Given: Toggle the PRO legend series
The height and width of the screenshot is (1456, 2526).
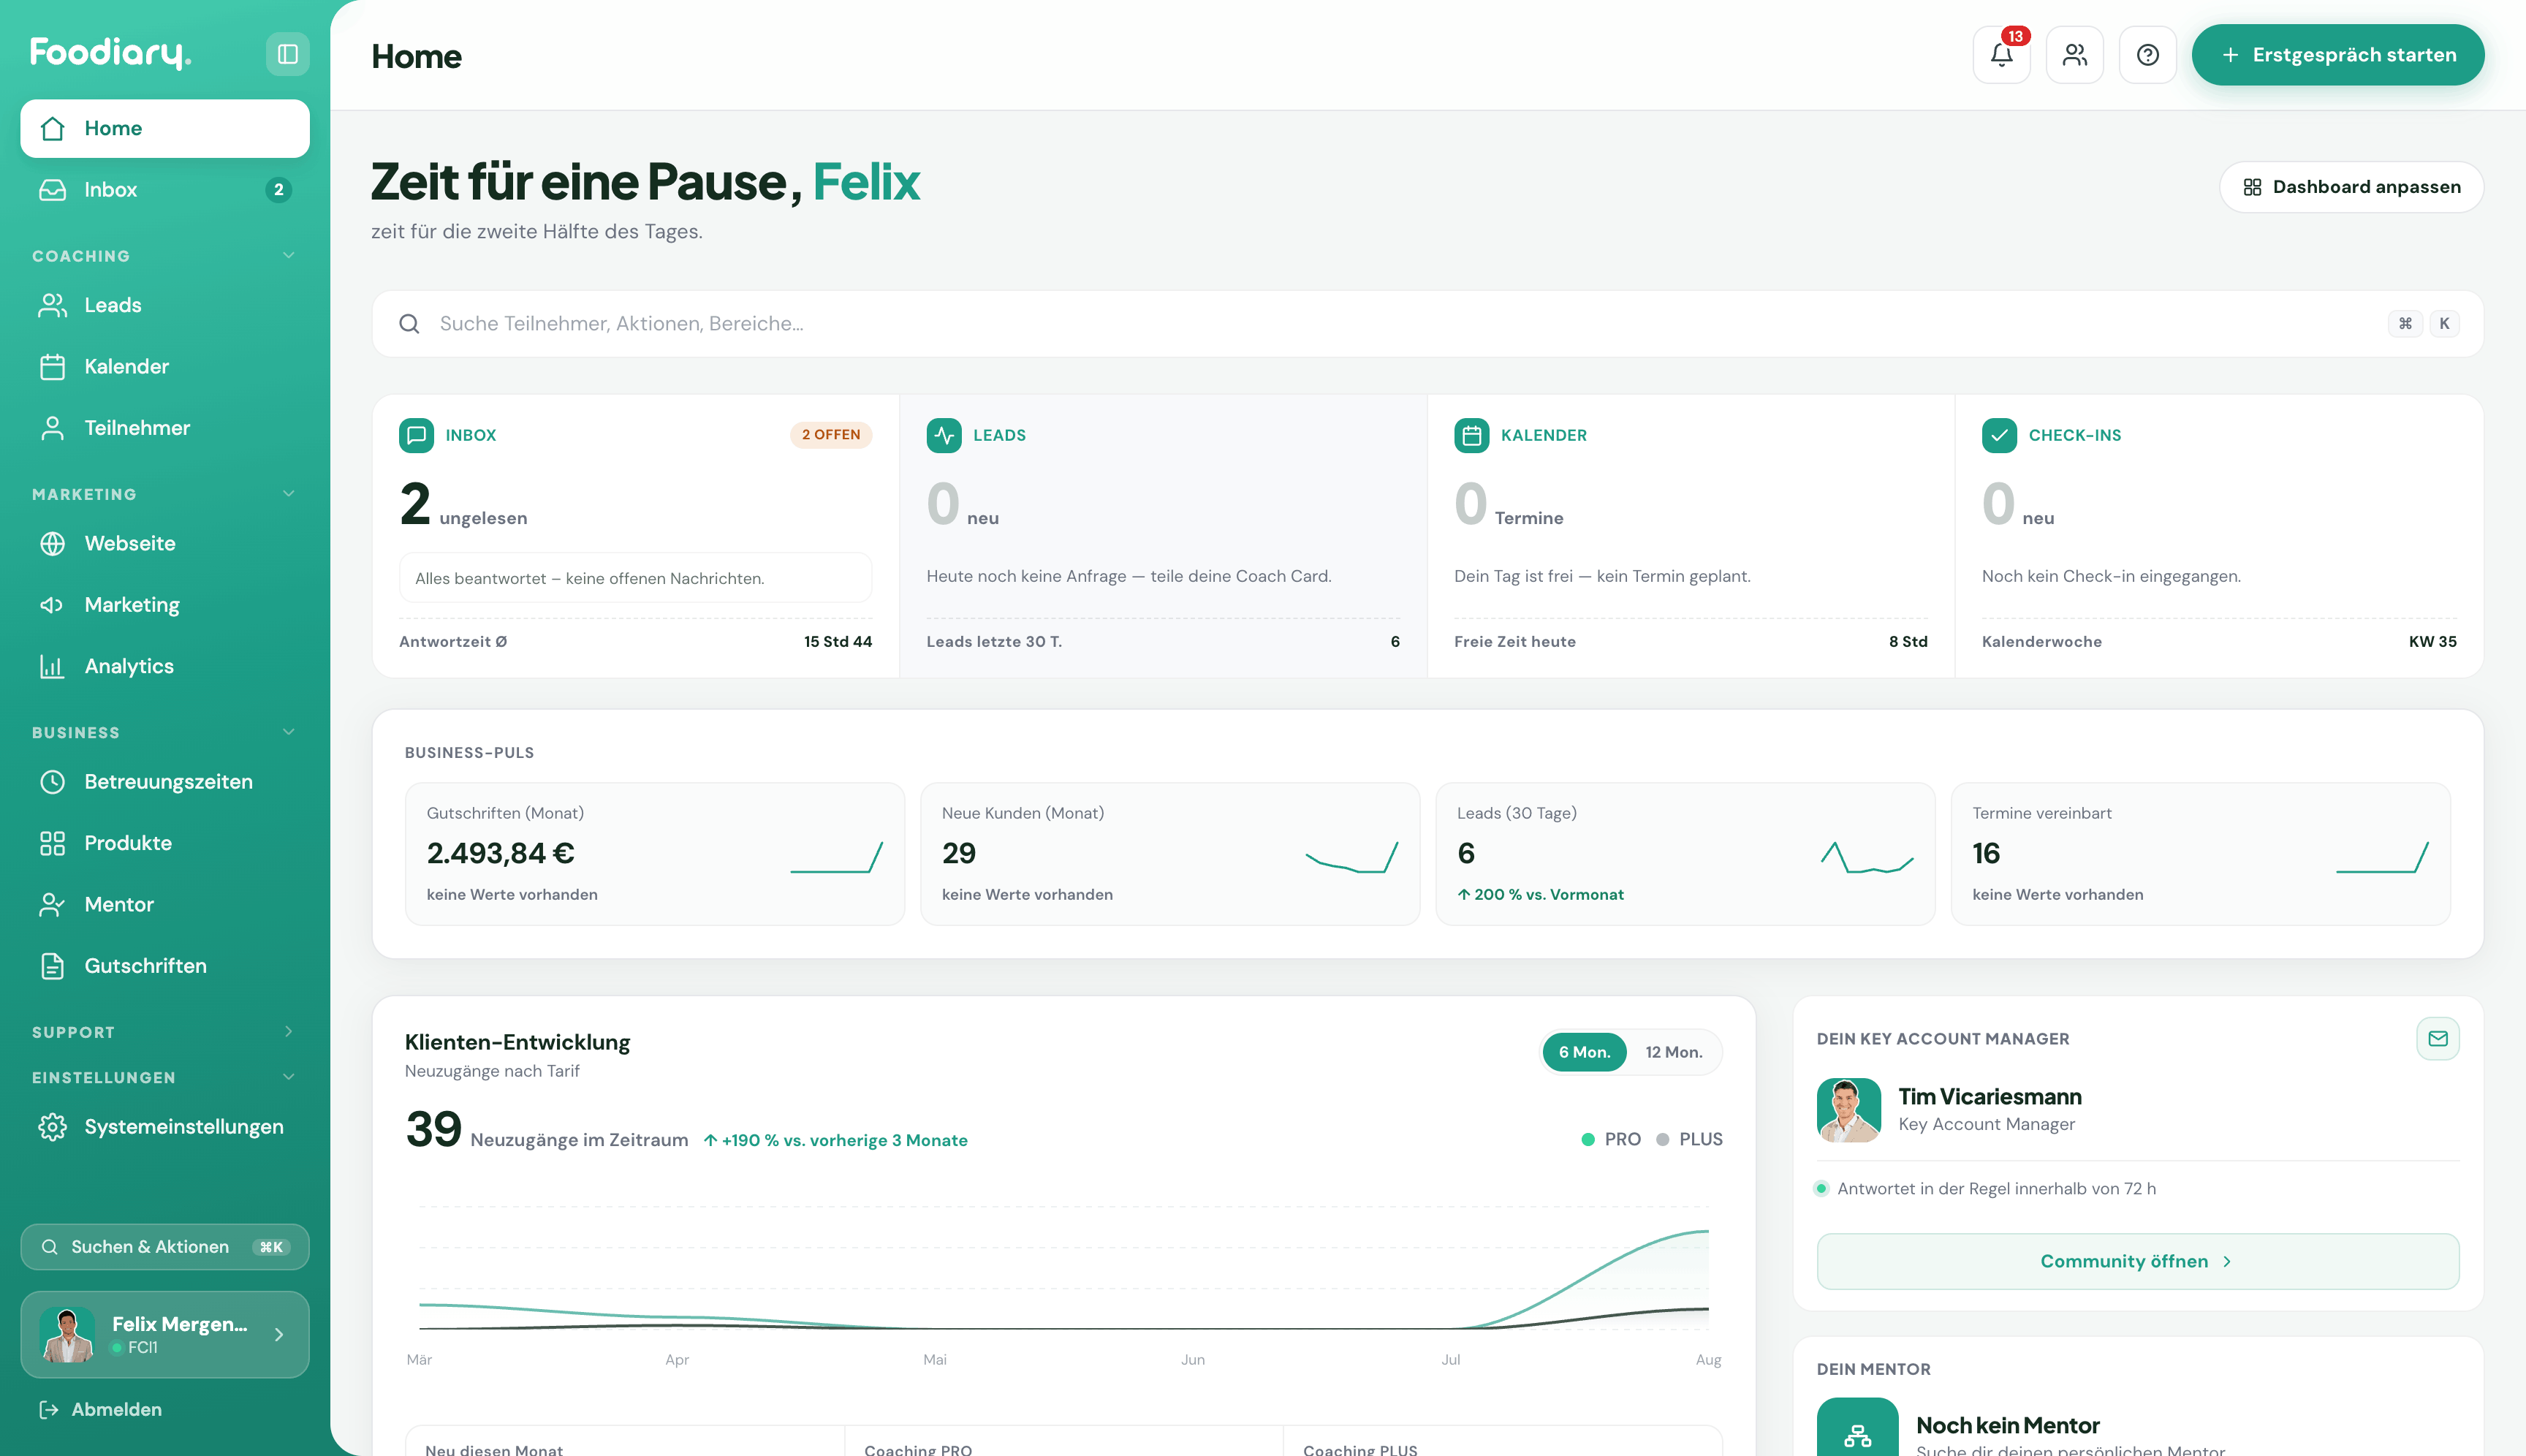Looking at the screenshot, I should [x=1611, y=1139].
